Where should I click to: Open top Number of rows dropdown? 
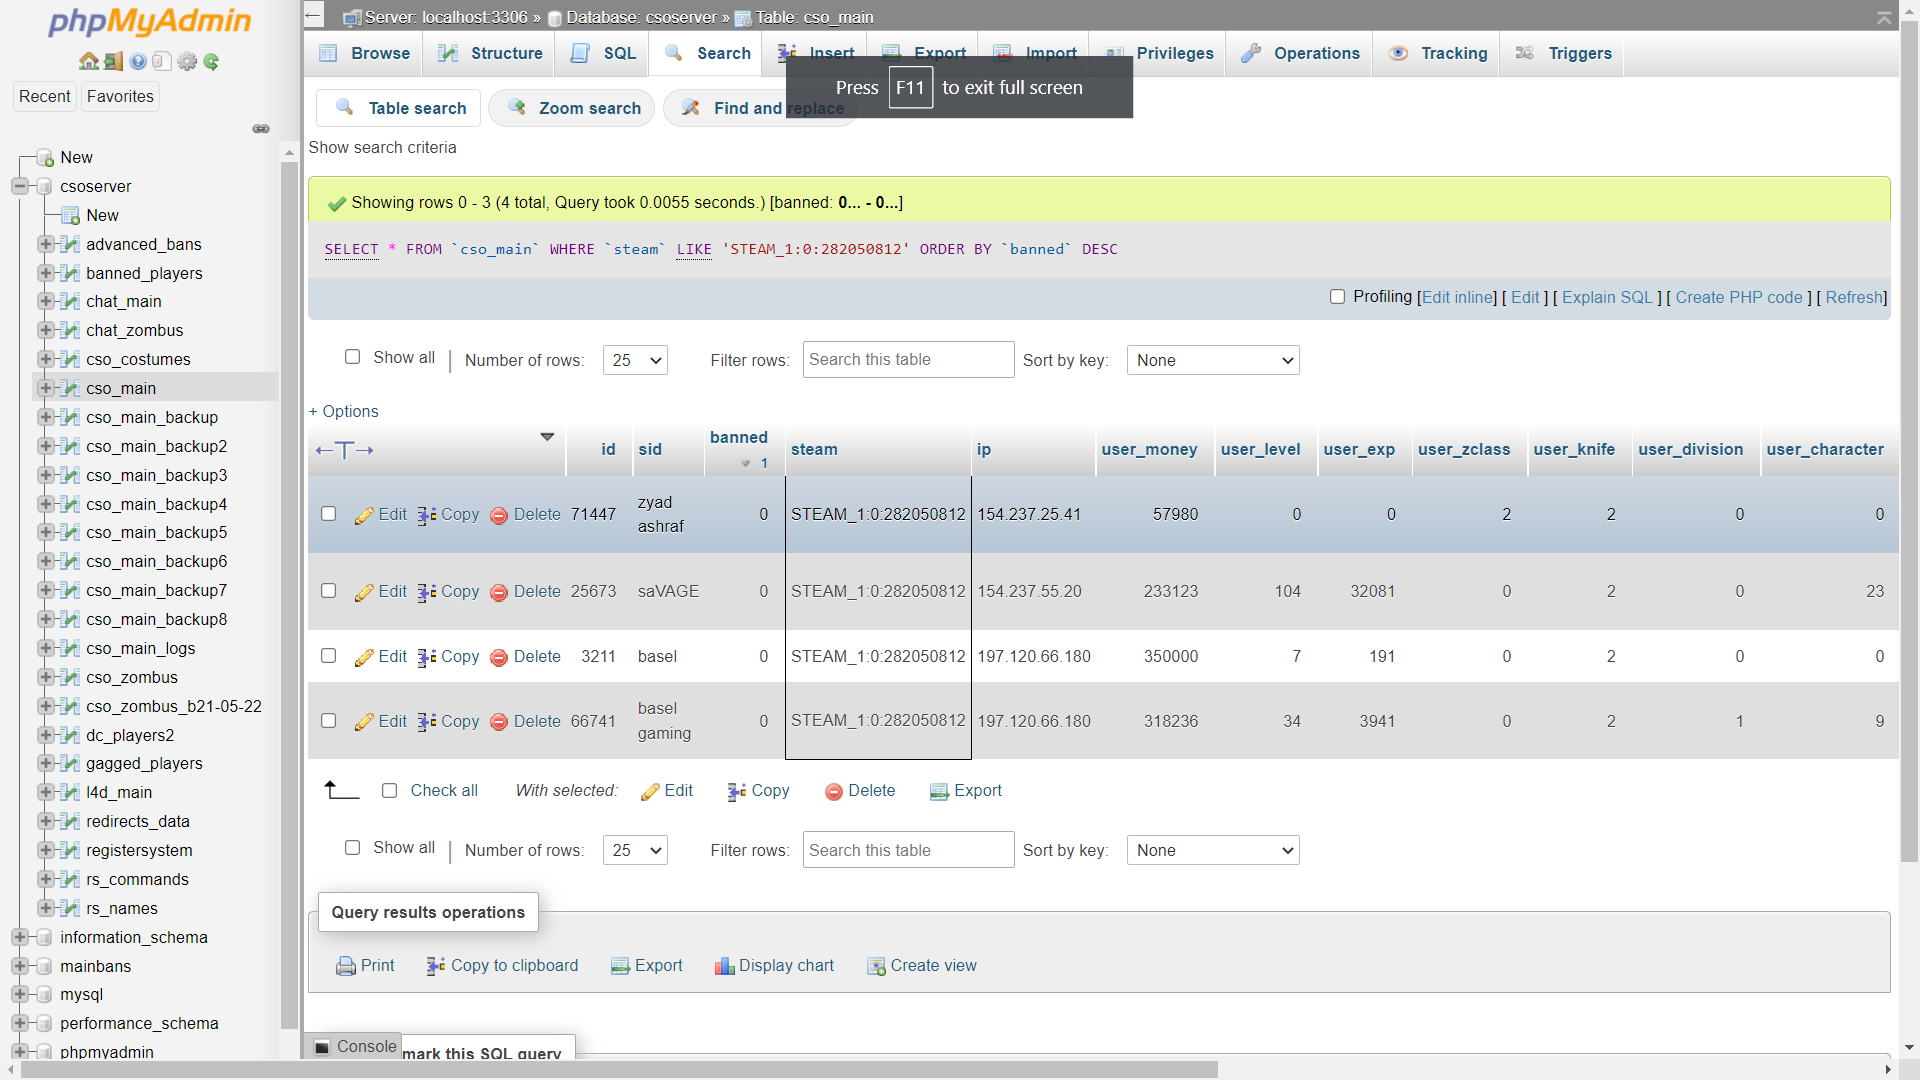(x=635, y=360)
